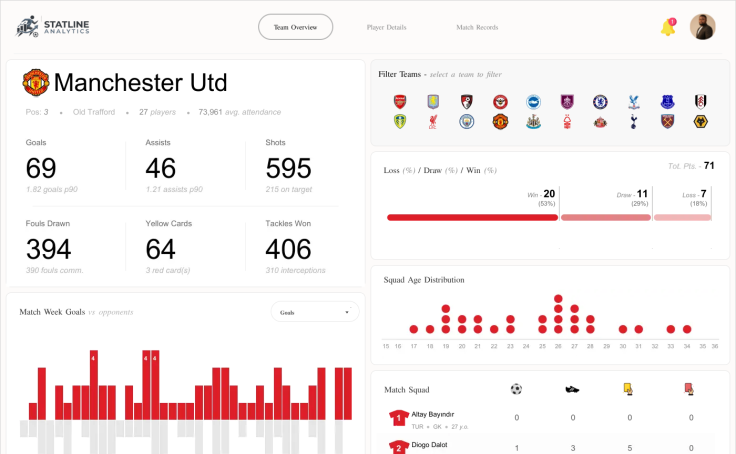Click the Goals value 69
736x454 pixels.
point(41,168)
